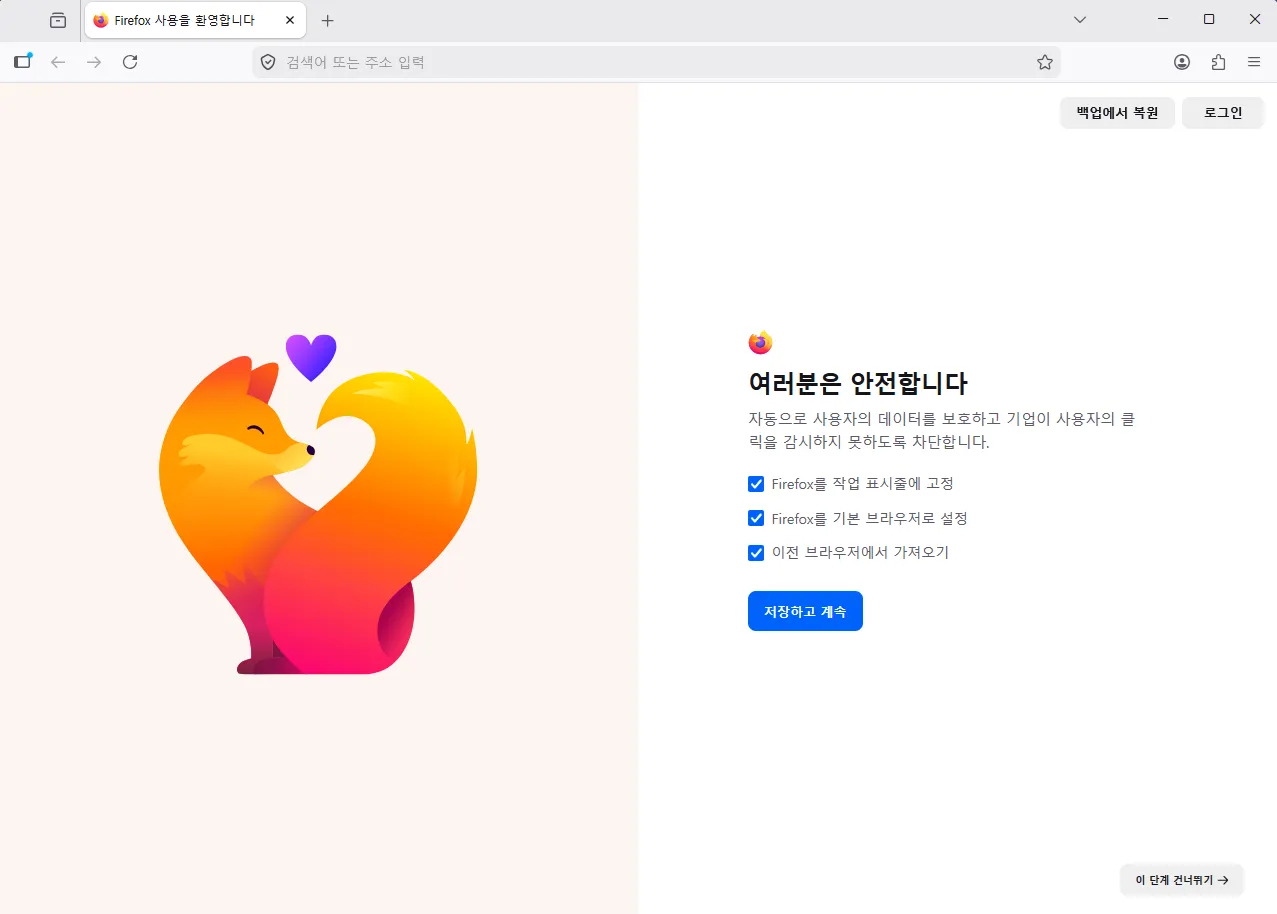Go forward with the right arrow

[x=94, y=62]
